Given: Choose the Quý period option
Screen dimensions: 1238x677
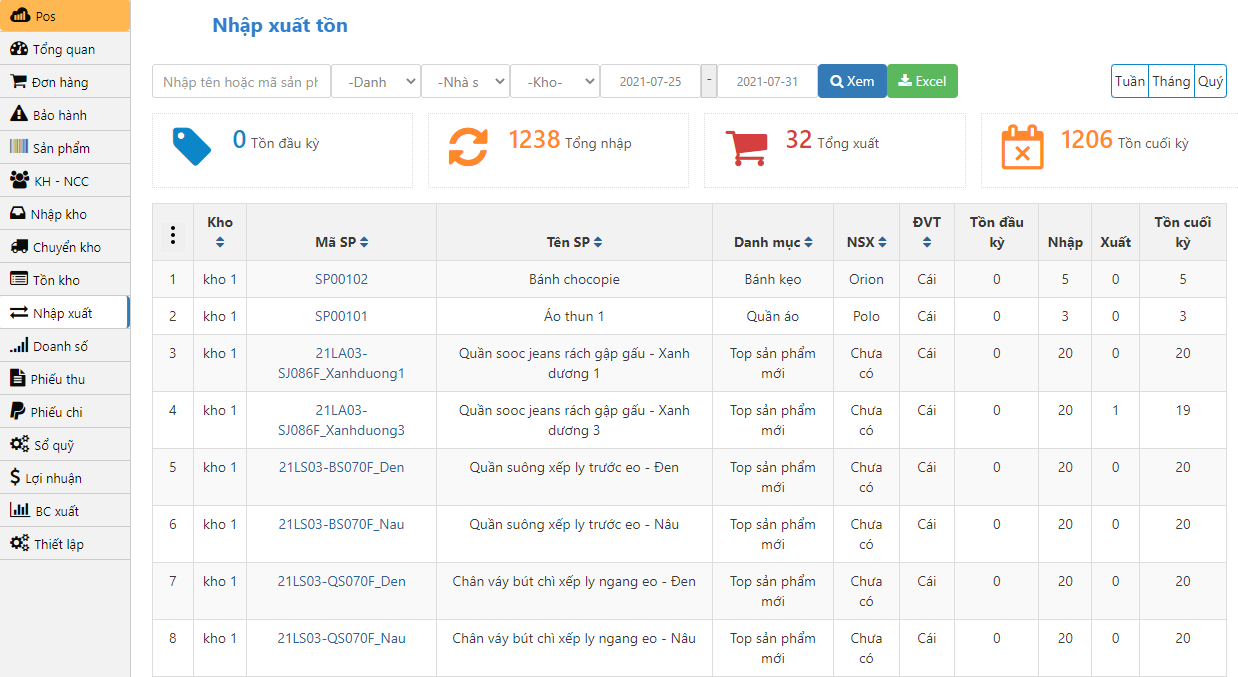Looking at the screenshot, I should (x=1210, y=82).
